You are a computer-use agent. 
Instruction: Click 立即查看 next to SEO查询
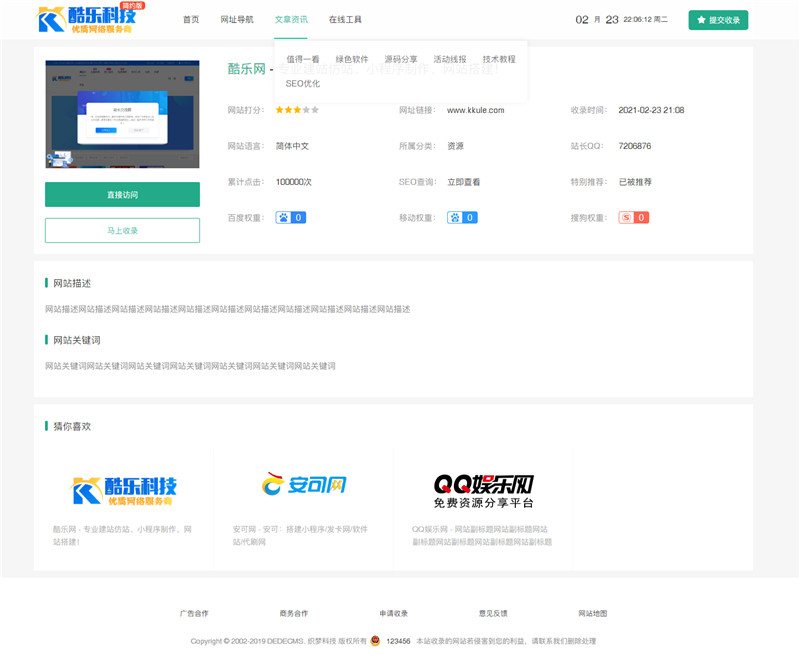coord(462,182)
